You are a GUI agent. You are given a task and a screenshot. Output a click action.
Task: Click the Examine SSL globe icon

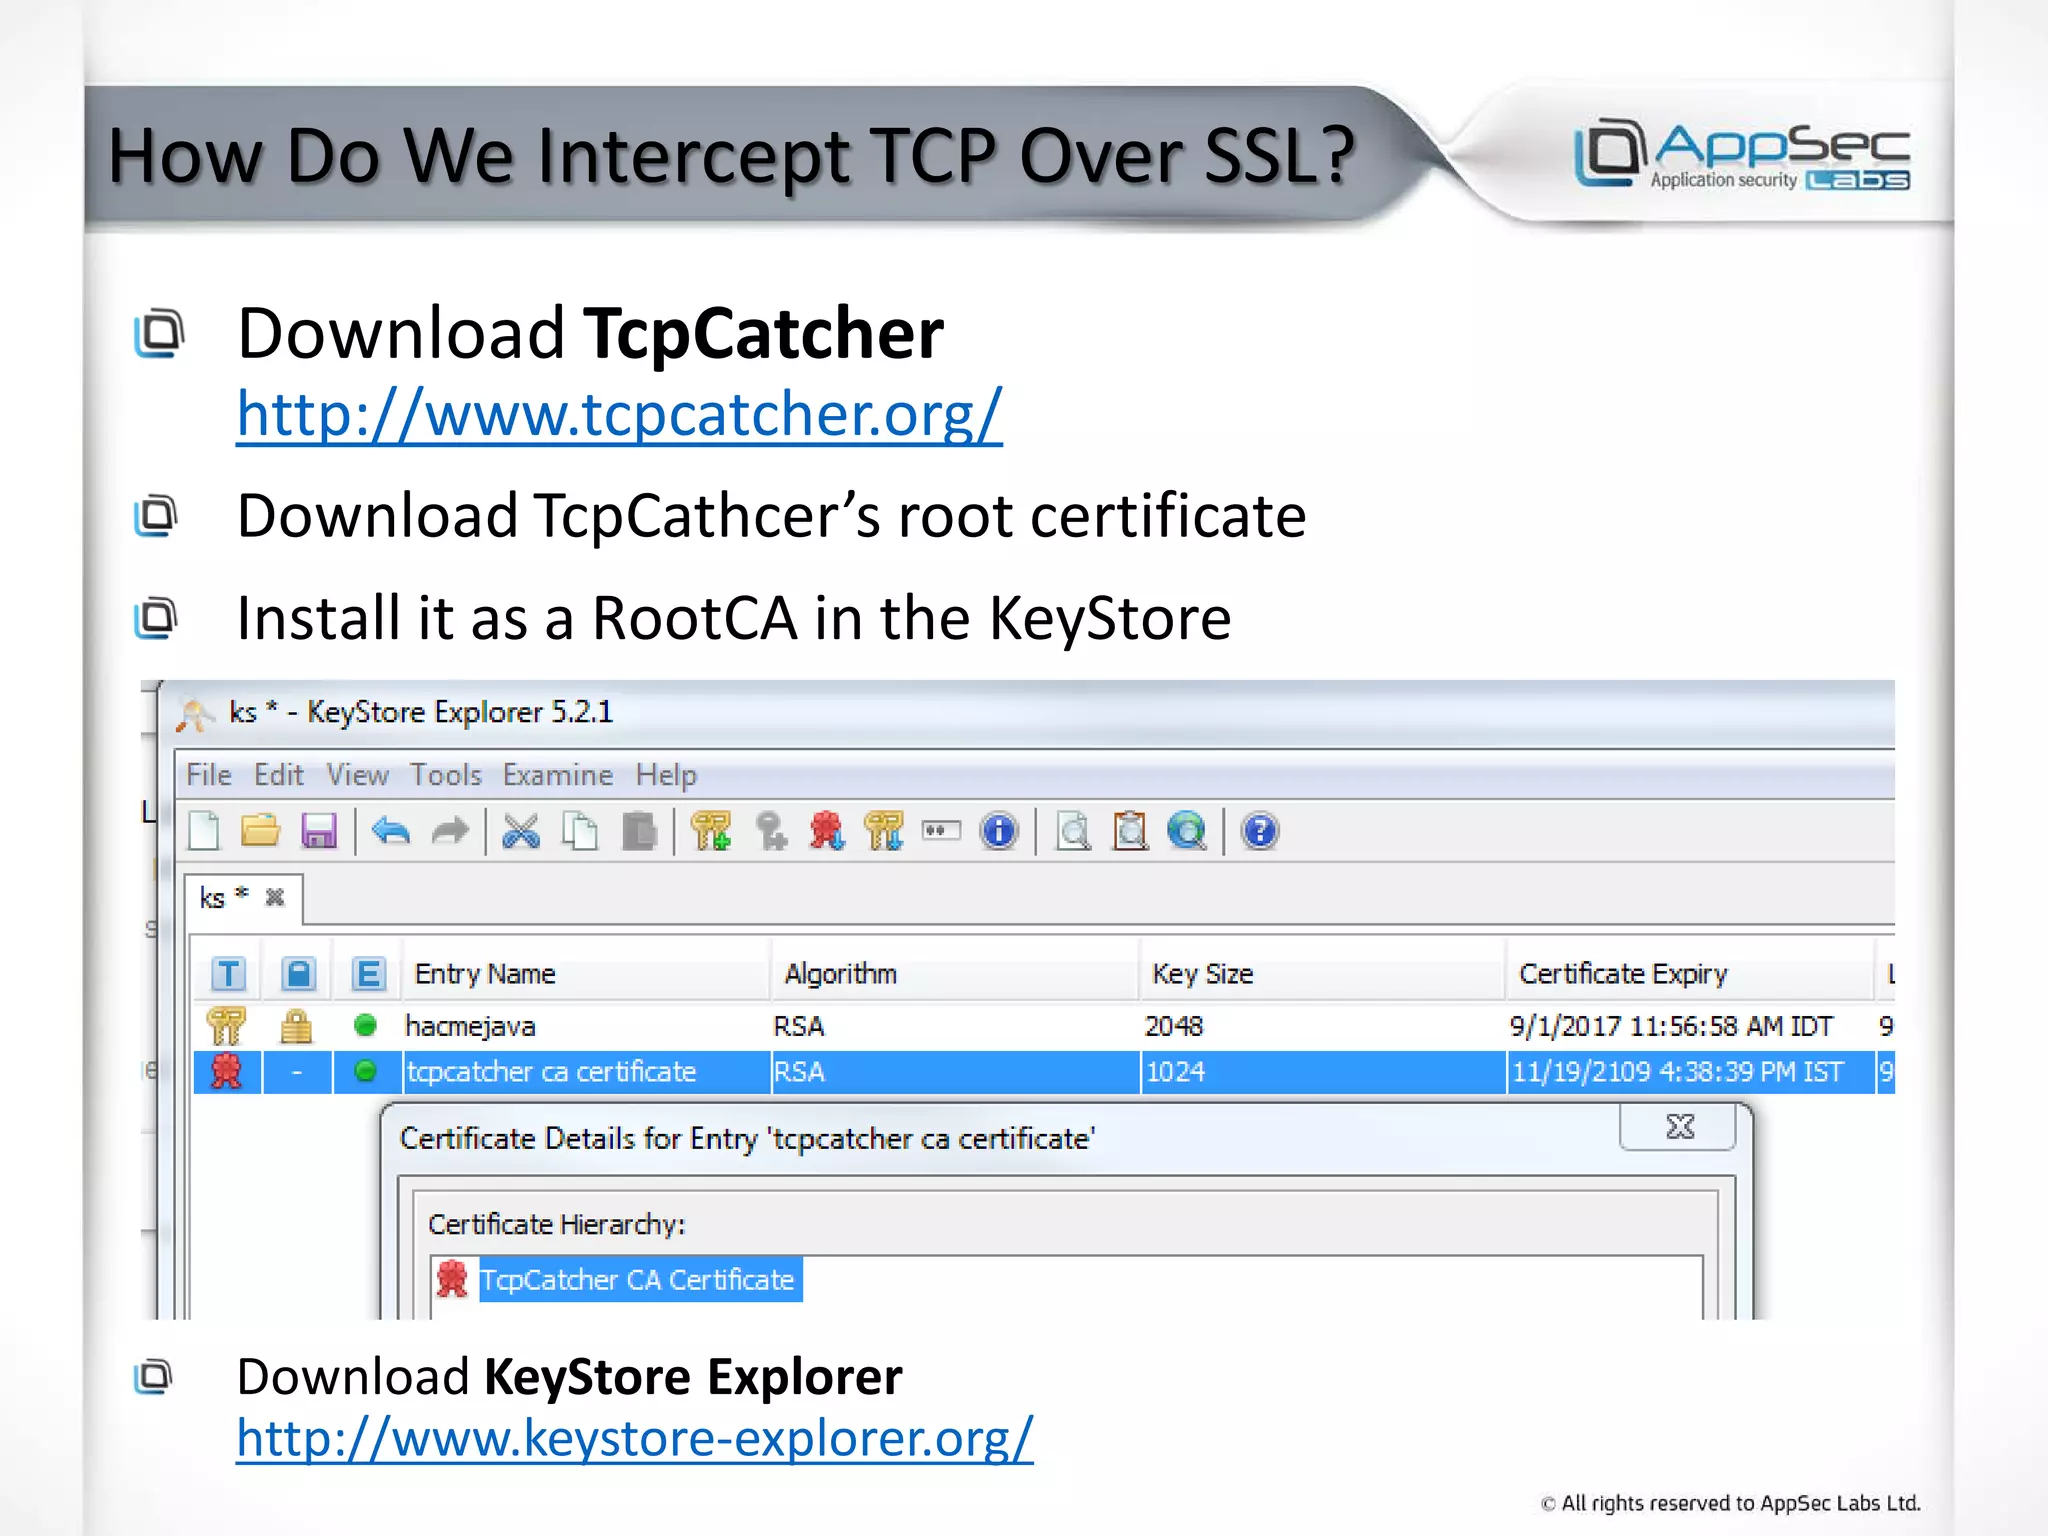(1187, 831)
